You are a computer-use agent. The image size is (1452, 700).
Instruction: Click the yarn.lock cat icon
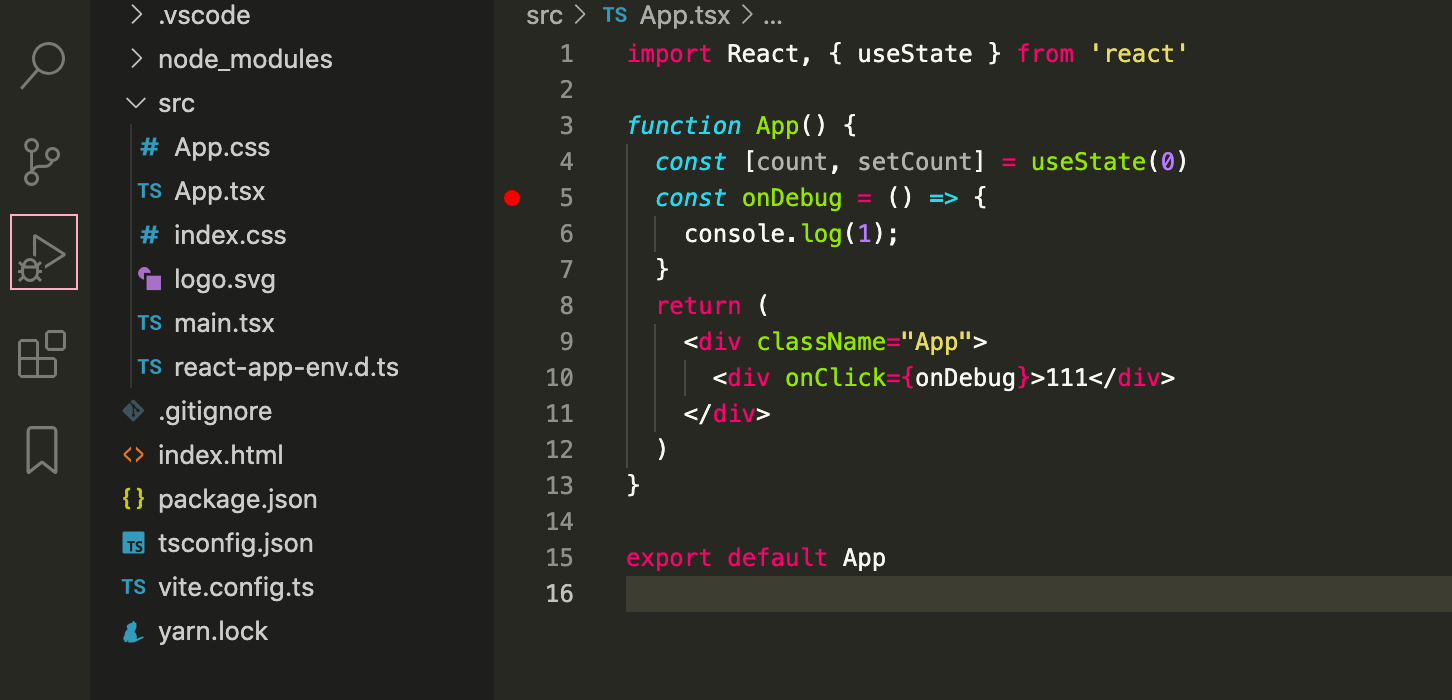click(x=133, y=631)
